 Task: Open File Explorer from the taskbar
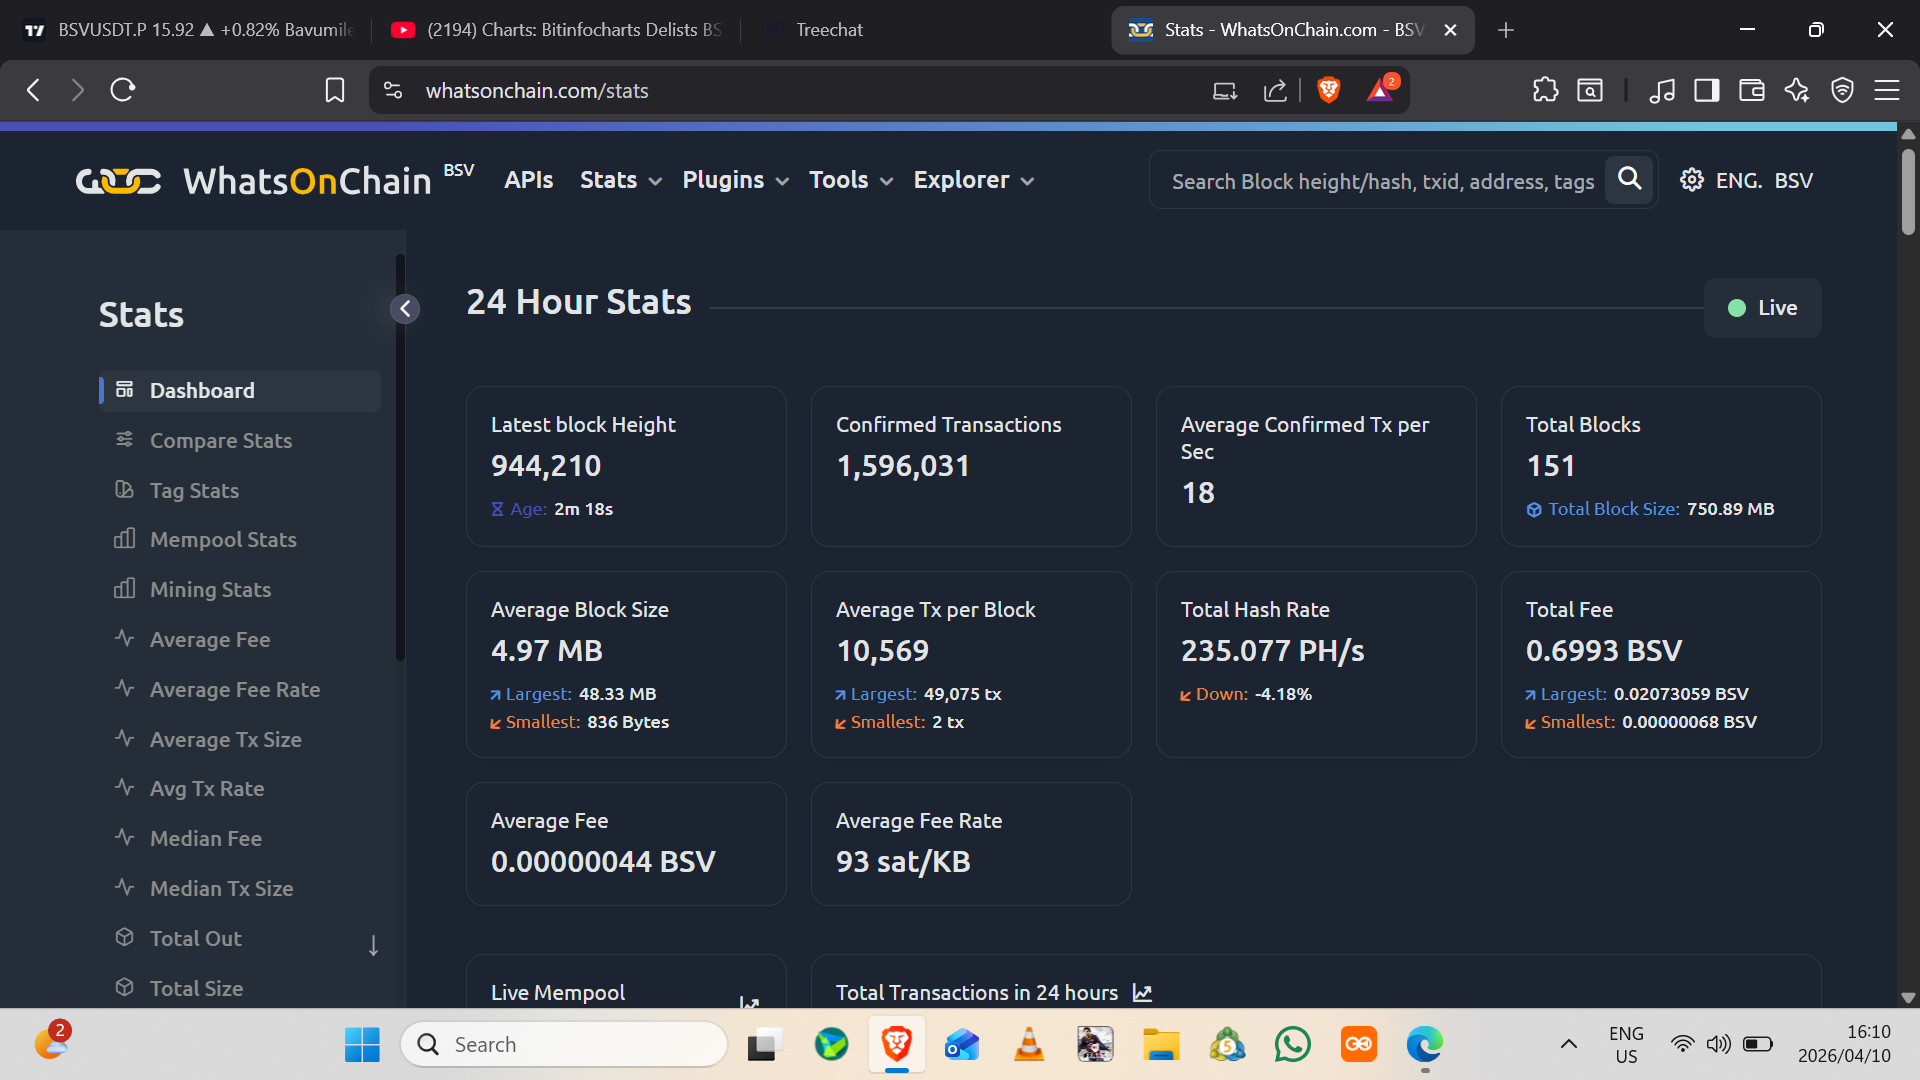pyautogui.click(x=1161, y=1045)
